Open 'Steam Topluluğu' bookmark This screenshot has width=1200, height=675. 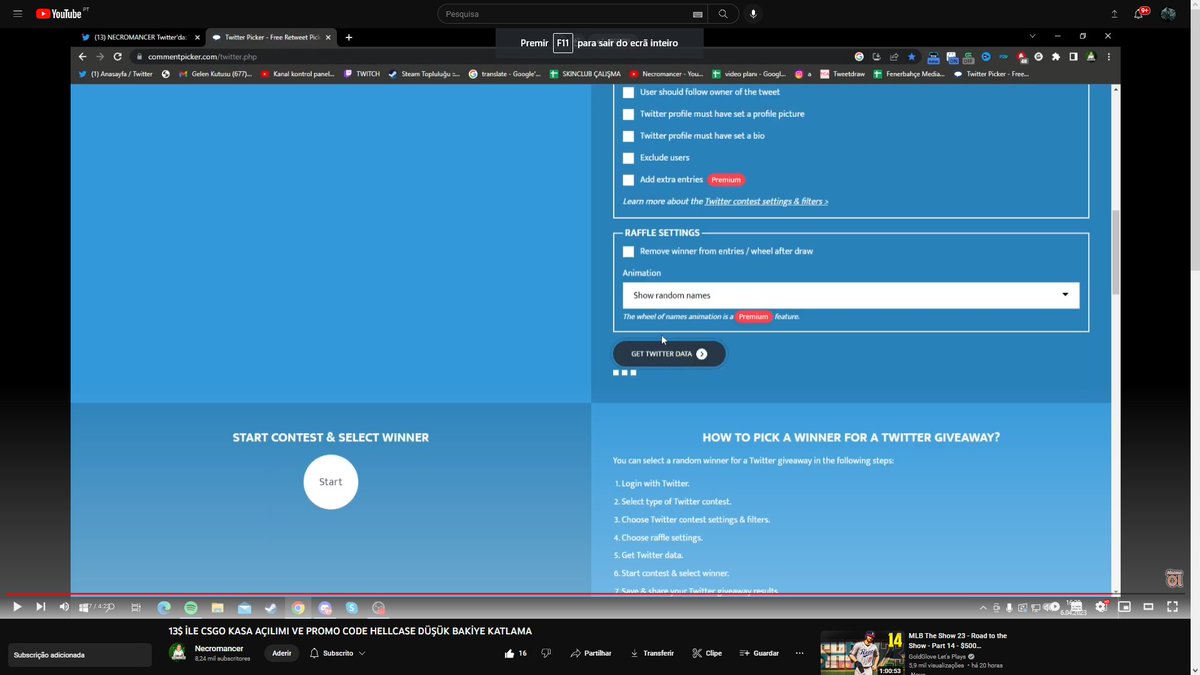coord(424,74)
